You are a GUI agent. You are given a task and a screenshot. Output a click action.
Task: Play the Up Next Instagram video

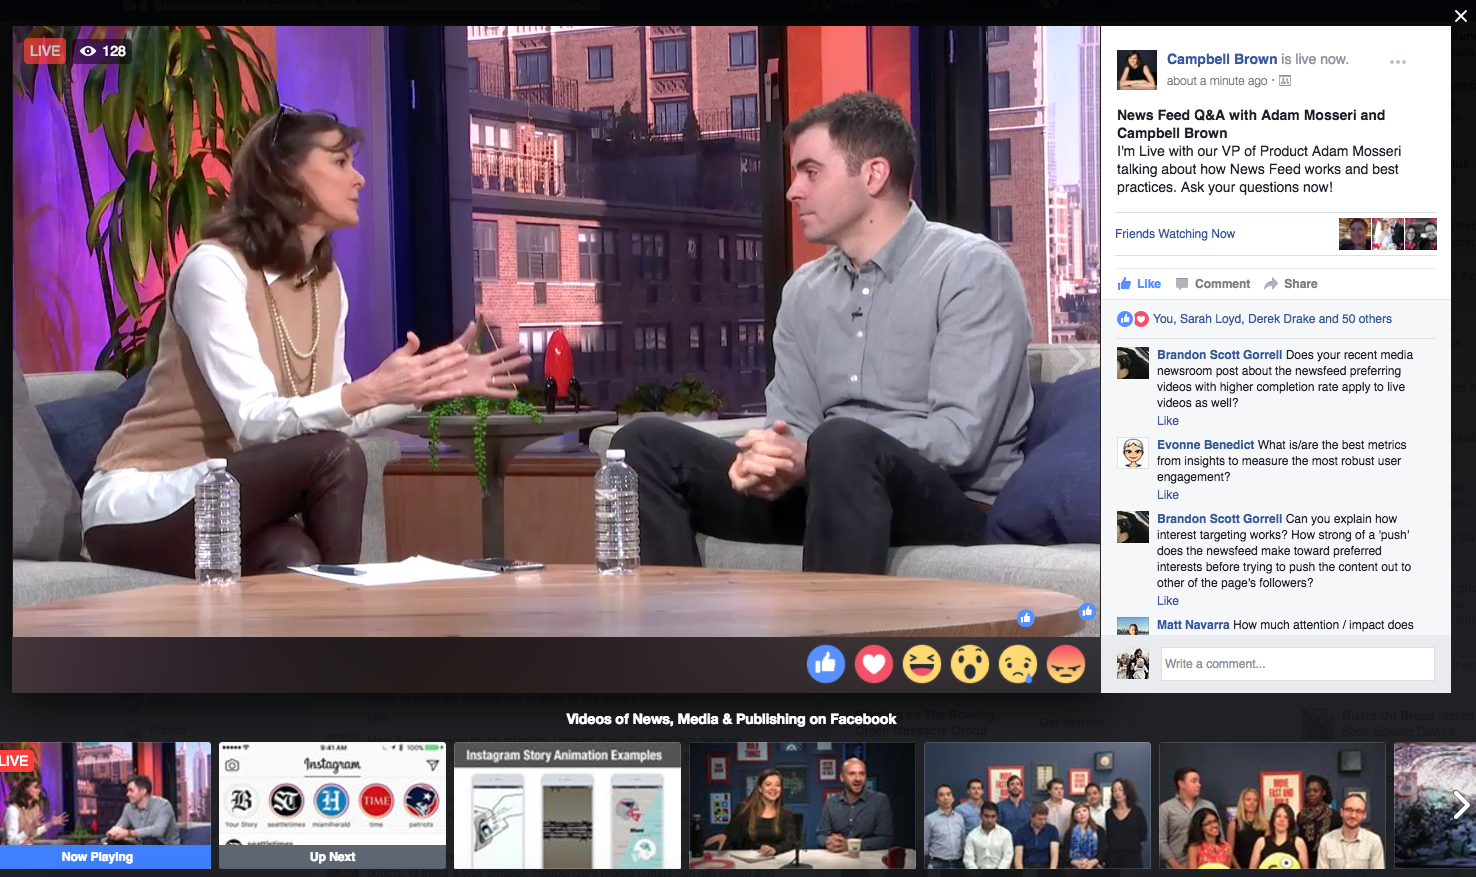pos(332,805)
